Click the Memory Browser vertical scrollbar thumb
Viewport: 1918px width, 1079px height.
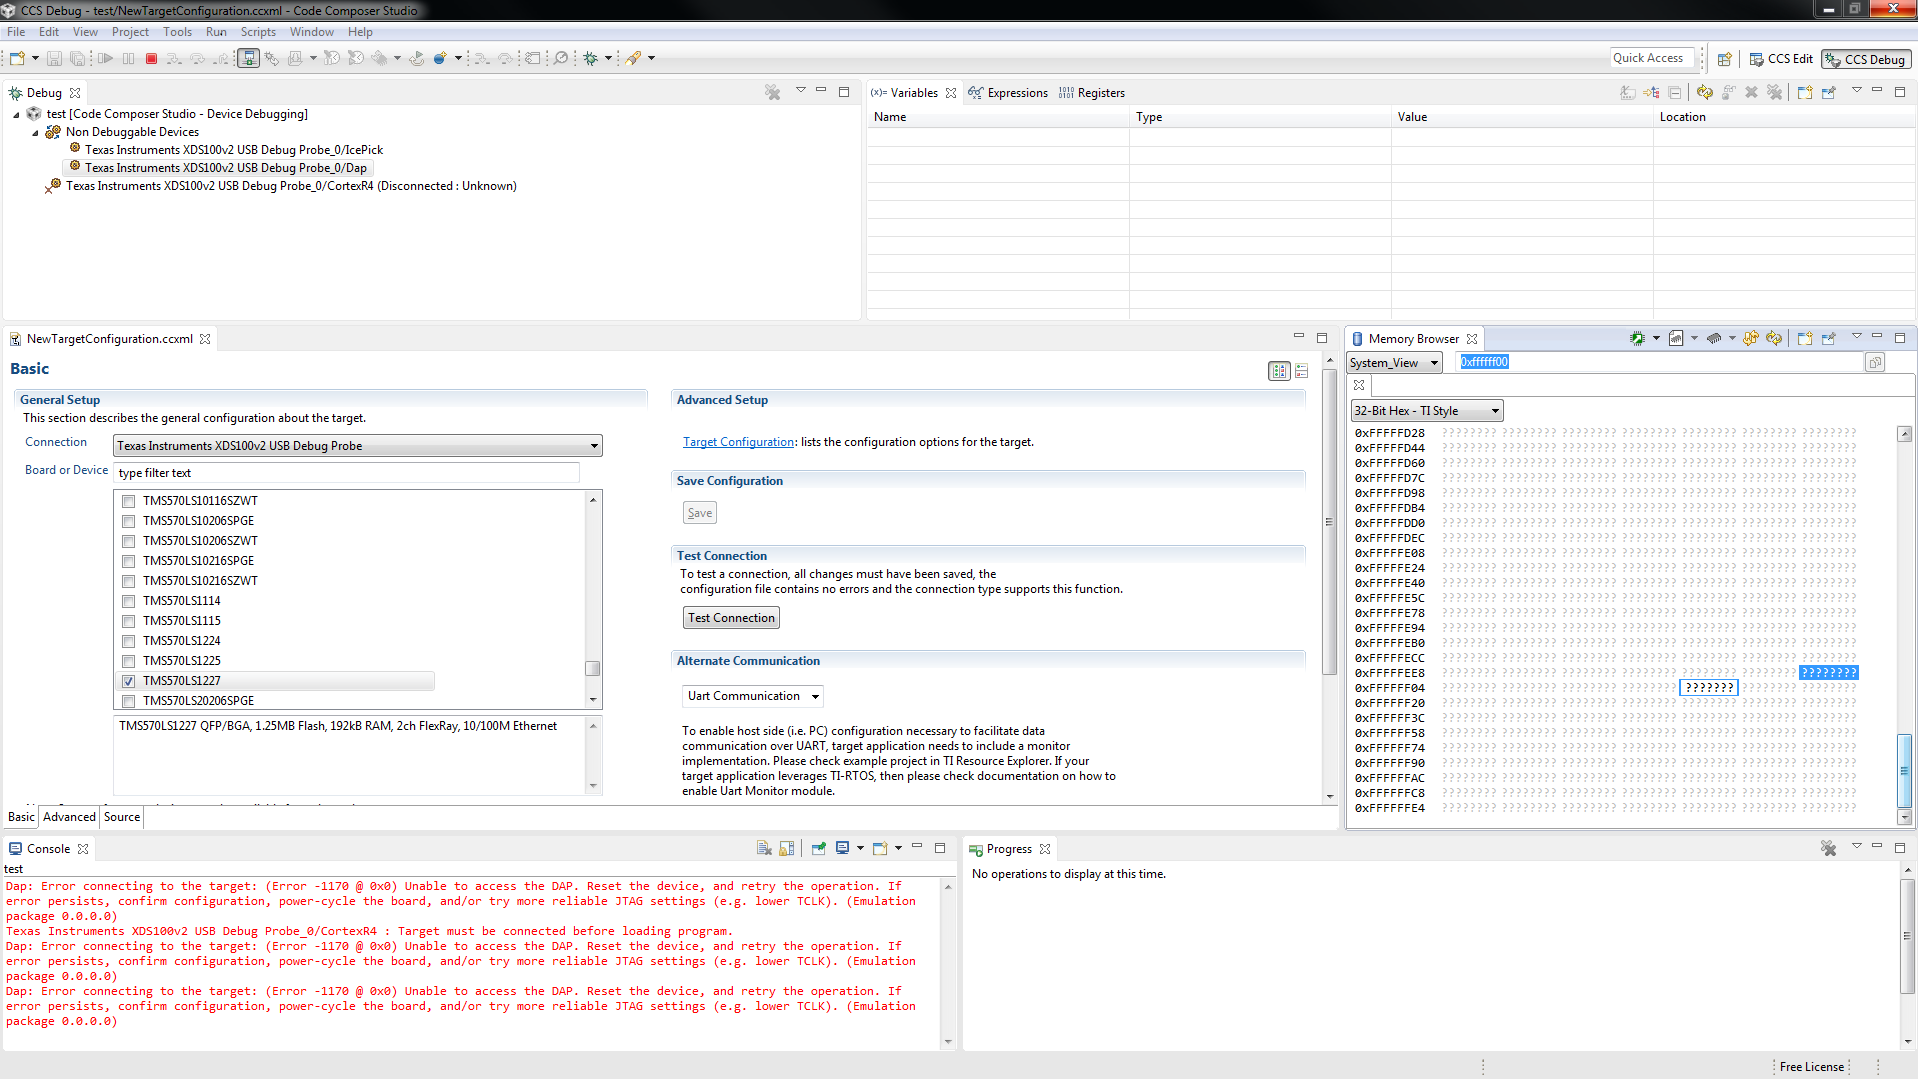coord(1905,770)
